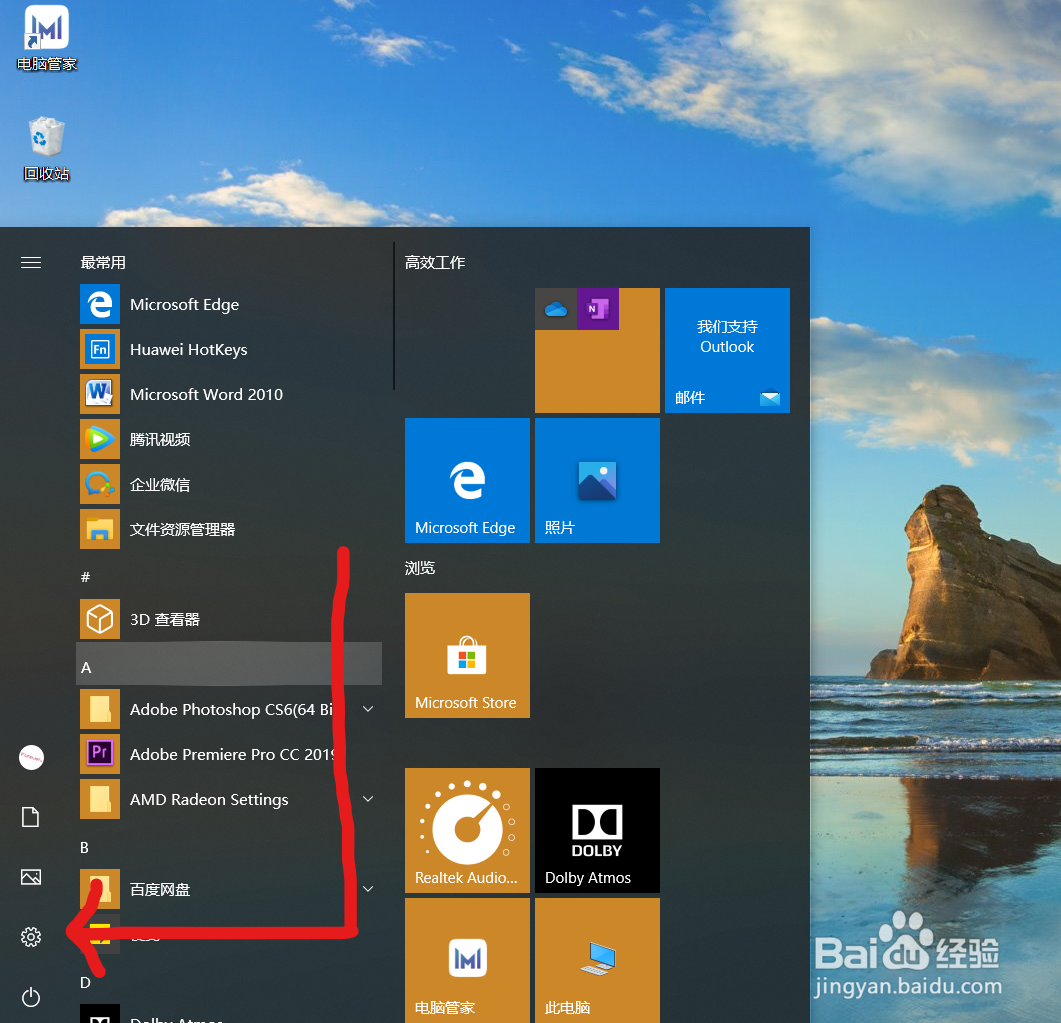
Task: Launch 腾讯视频 app
Action: click(230, 439)
